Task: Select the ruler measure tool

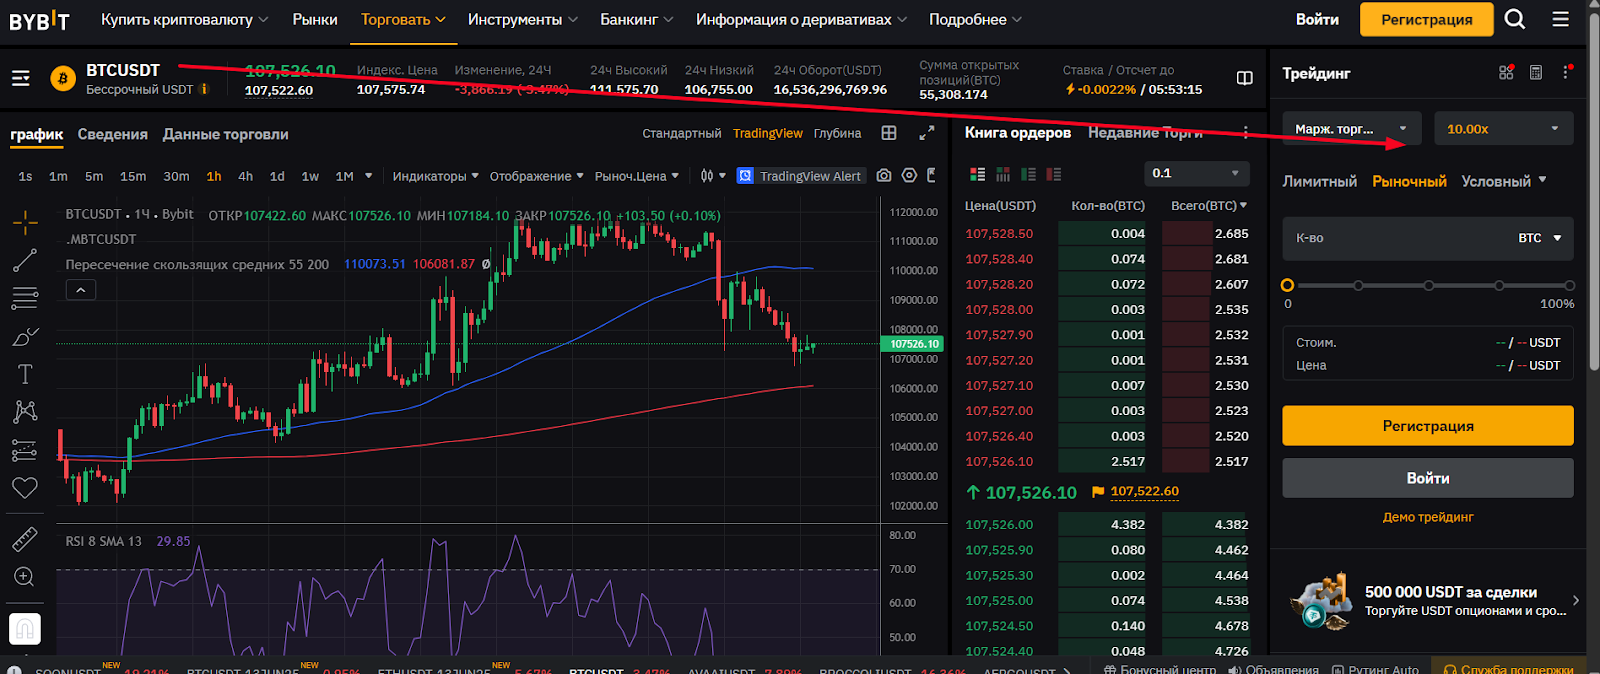Action: (25, 540)
